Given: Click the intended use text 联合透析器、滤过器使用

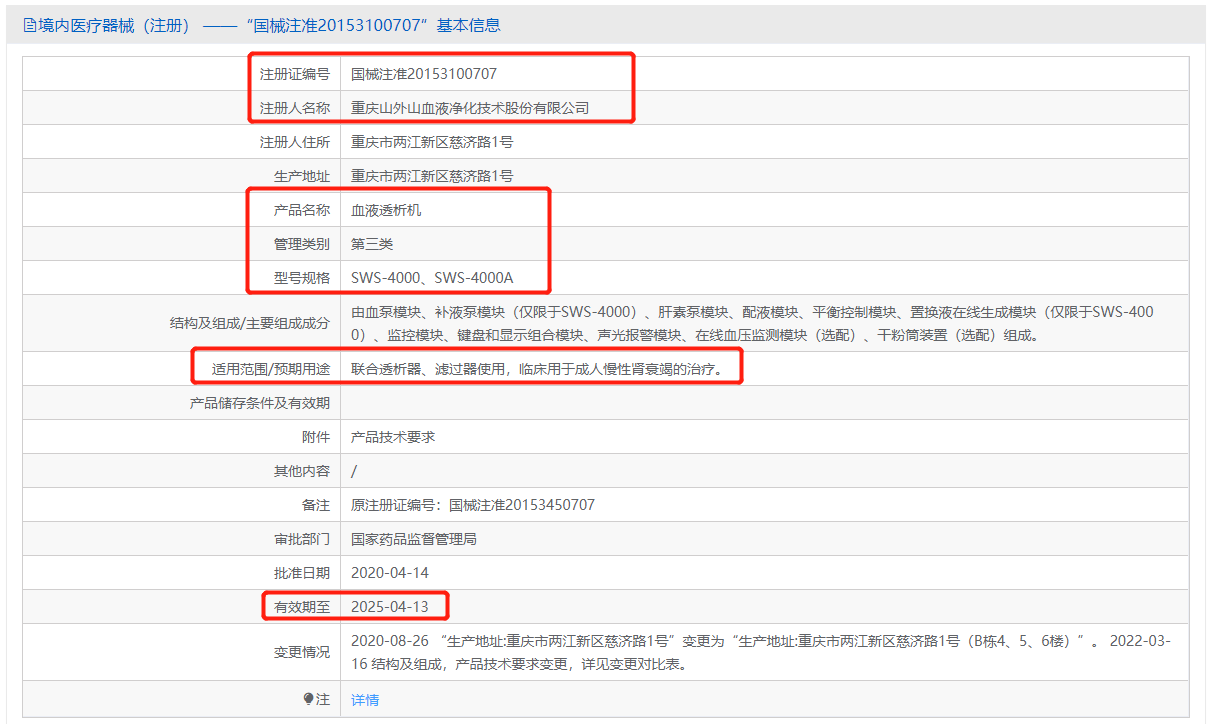Looking at the screenshot, I should click(537, 369).
